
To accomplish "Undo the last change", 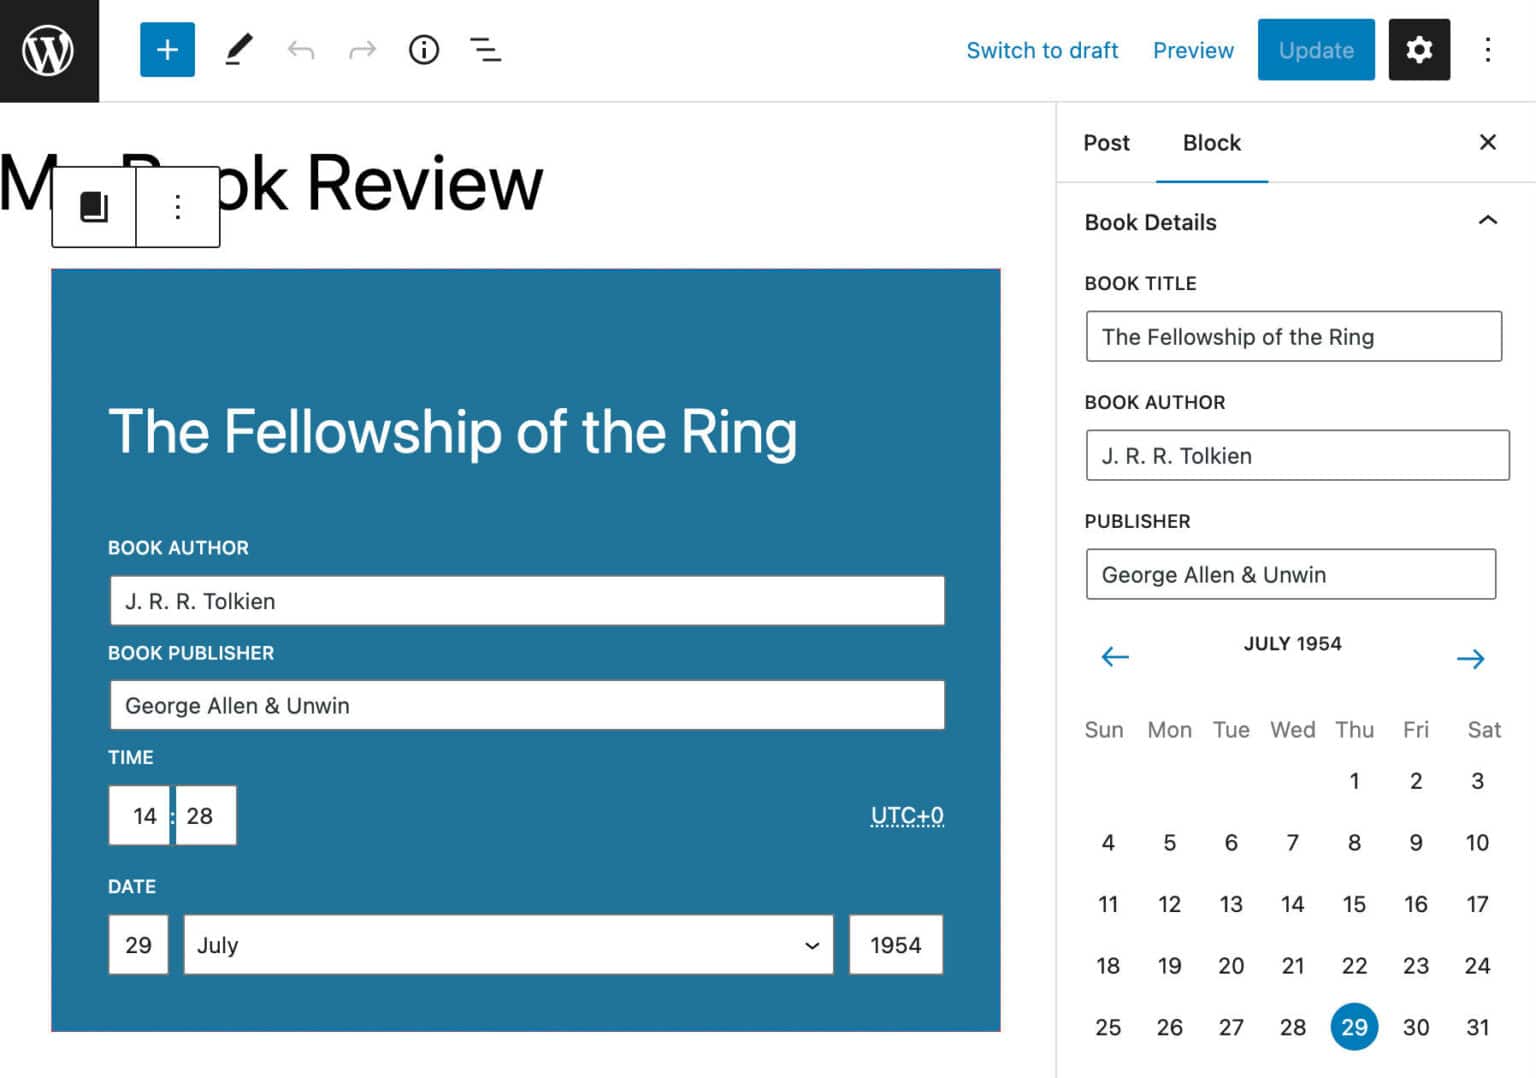I will click(300, 49).
